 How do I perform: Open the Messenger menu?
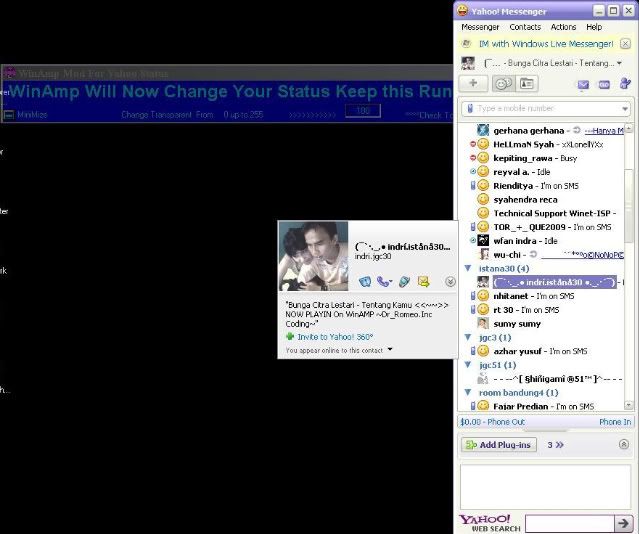[x=480, y=27]
